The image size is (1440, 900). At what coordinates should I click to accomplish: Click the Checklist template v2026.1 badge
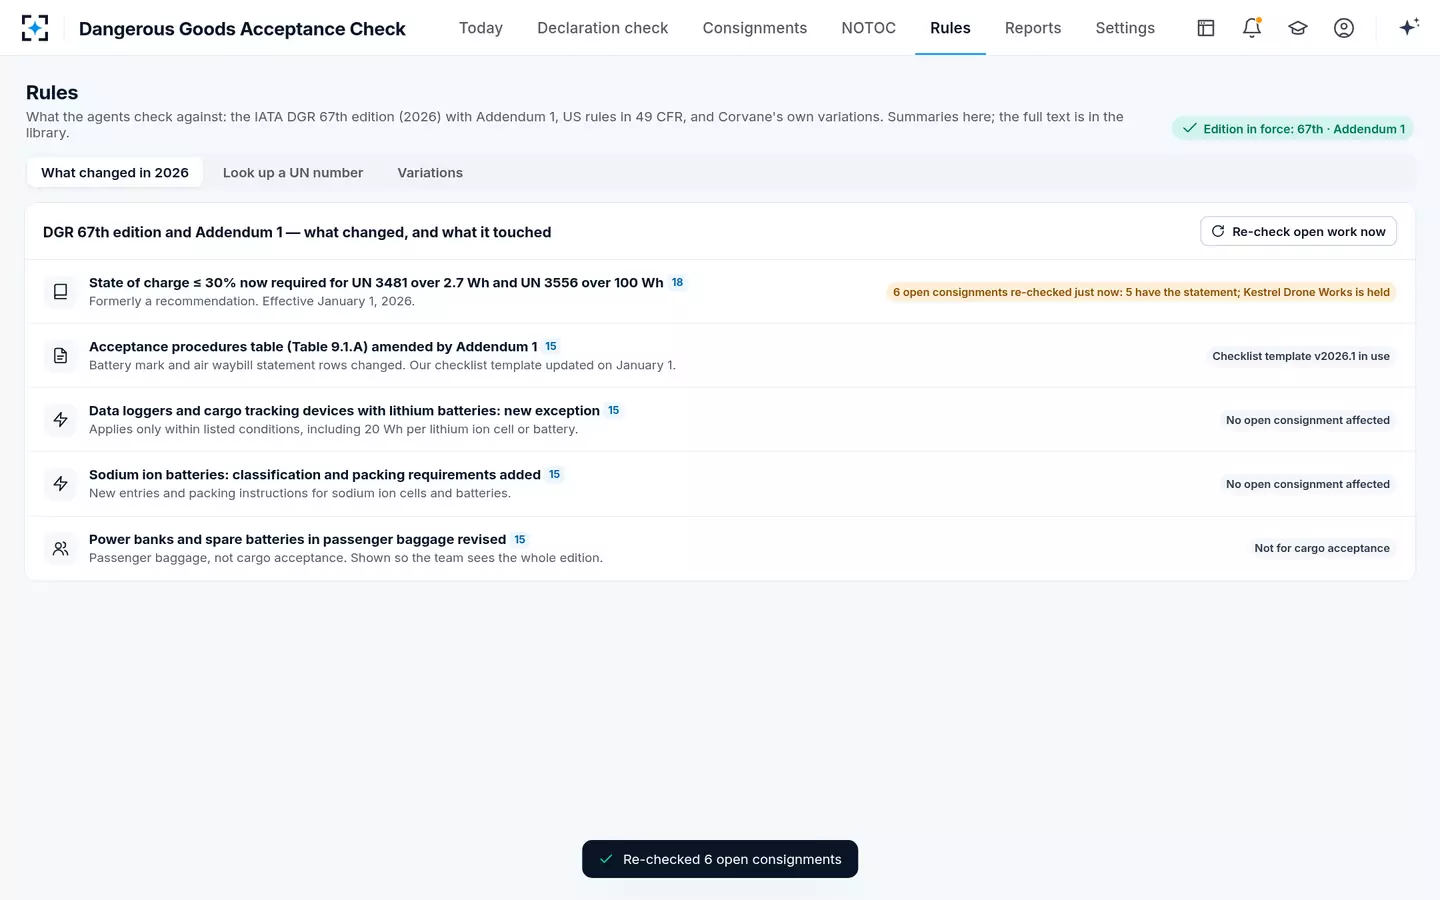click(x=1301, y=356)
